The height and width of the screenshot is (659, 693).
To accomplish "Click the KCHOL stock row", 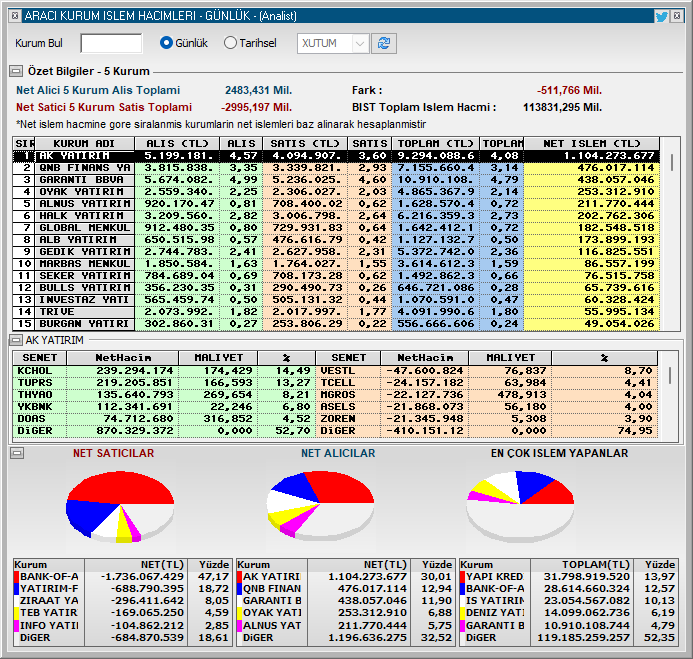I will pyautogui.click(x=164, y=371).
